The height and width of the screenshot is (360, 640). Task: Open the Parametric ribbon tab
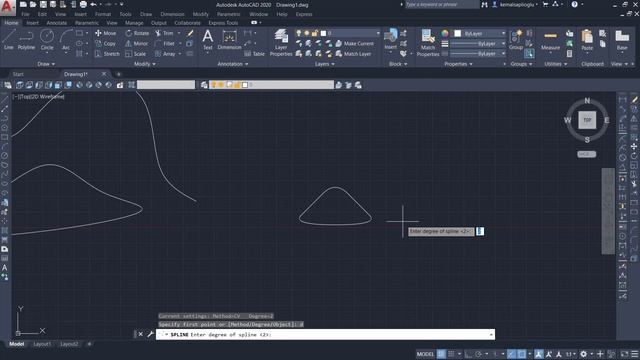tap(87, 23)
